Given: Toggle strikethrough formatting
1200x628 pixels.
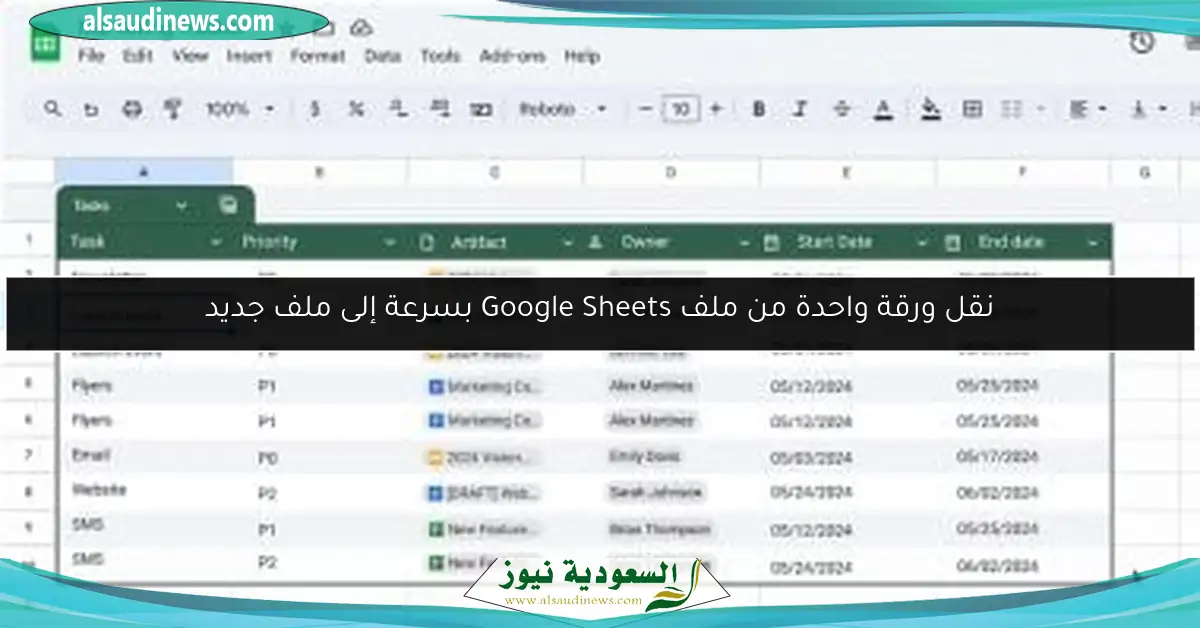Looking at the screenshot, I should [x=841, y=109].
